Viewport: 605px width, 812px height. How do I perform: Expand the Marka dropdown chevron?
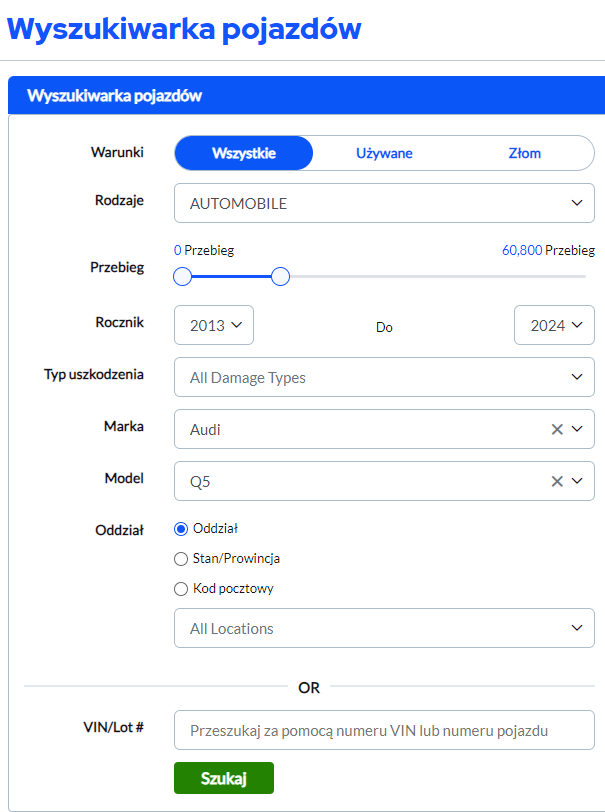(577, 429)
